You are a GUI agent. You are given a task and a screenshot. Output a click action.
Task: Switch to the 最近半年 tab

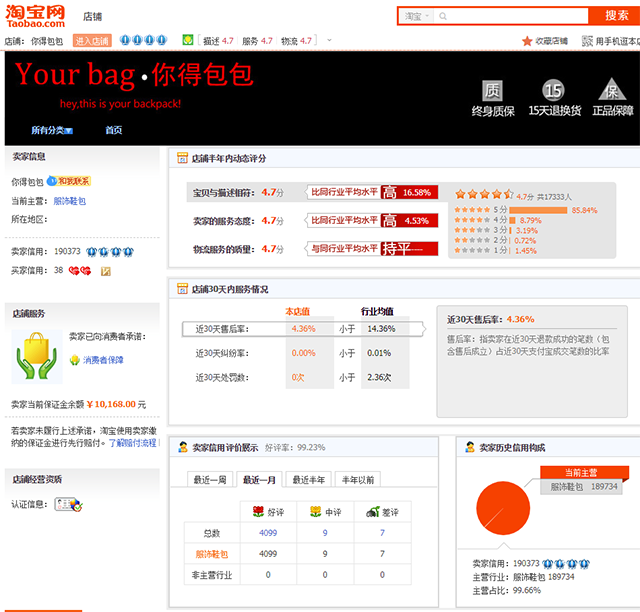tap(308, 480)
